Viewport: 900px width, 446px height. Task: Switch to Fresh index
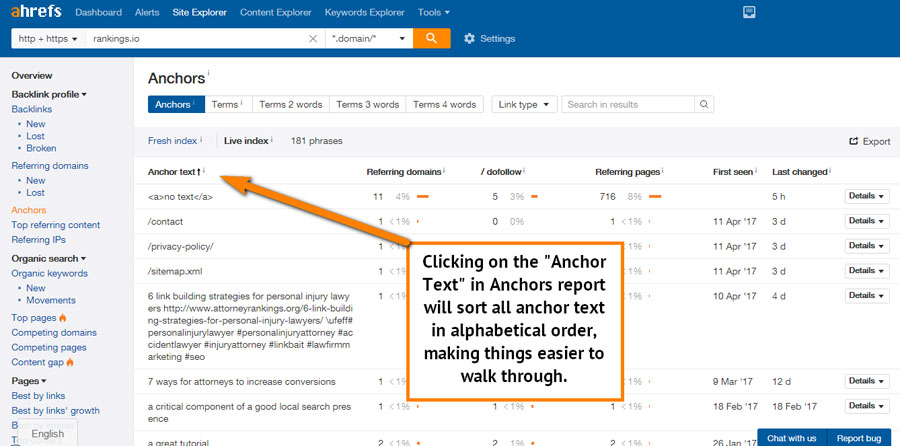coord(172,141)
